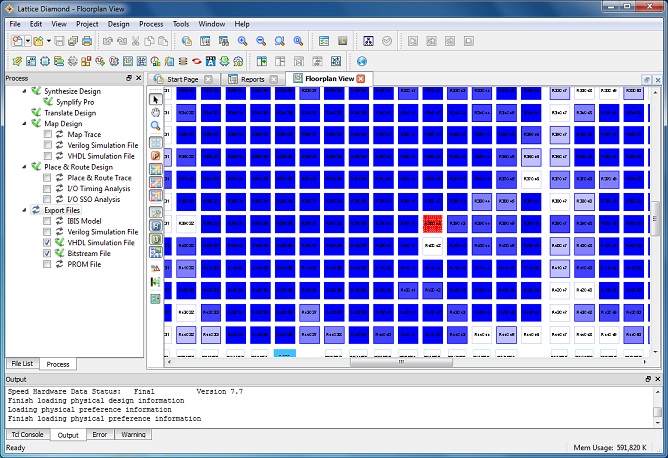Select the arrow pointer tool in floorplan toolbar

click(156, 99)
